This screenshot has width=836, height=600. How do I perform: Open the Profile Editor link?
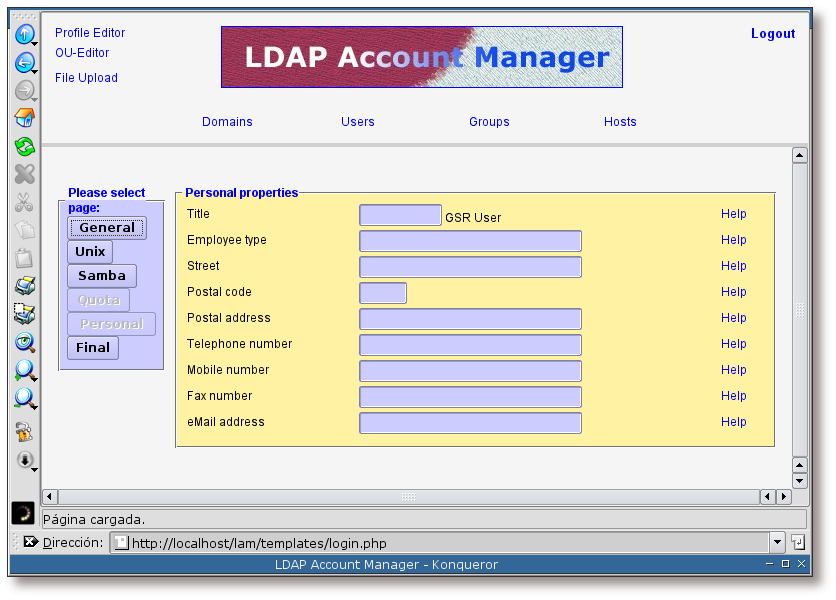(90, 33)
